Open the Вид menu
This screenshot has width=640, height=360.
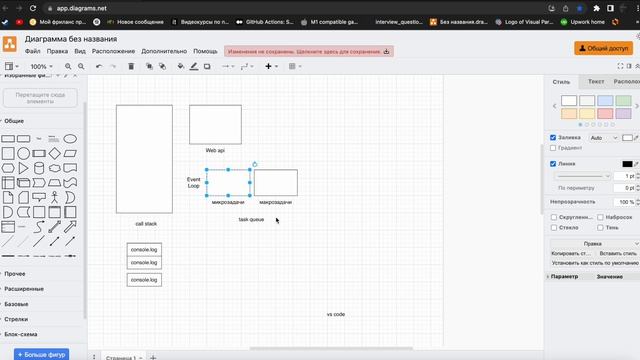pyautogui.click(x=80, y=51)
